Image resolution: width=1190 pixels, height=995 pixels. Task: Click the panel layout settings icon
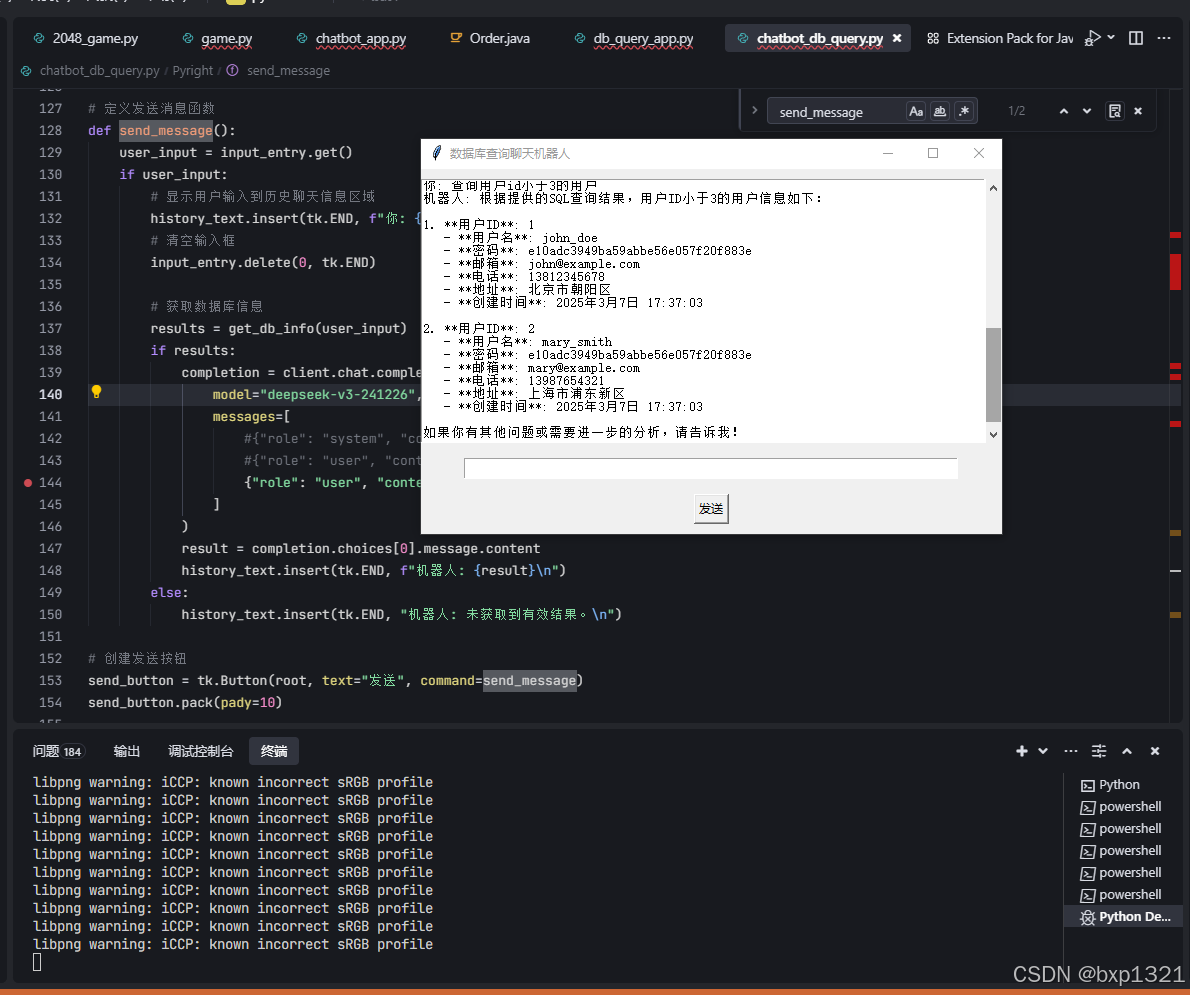pyautogui.click(x=1099, y=751)
